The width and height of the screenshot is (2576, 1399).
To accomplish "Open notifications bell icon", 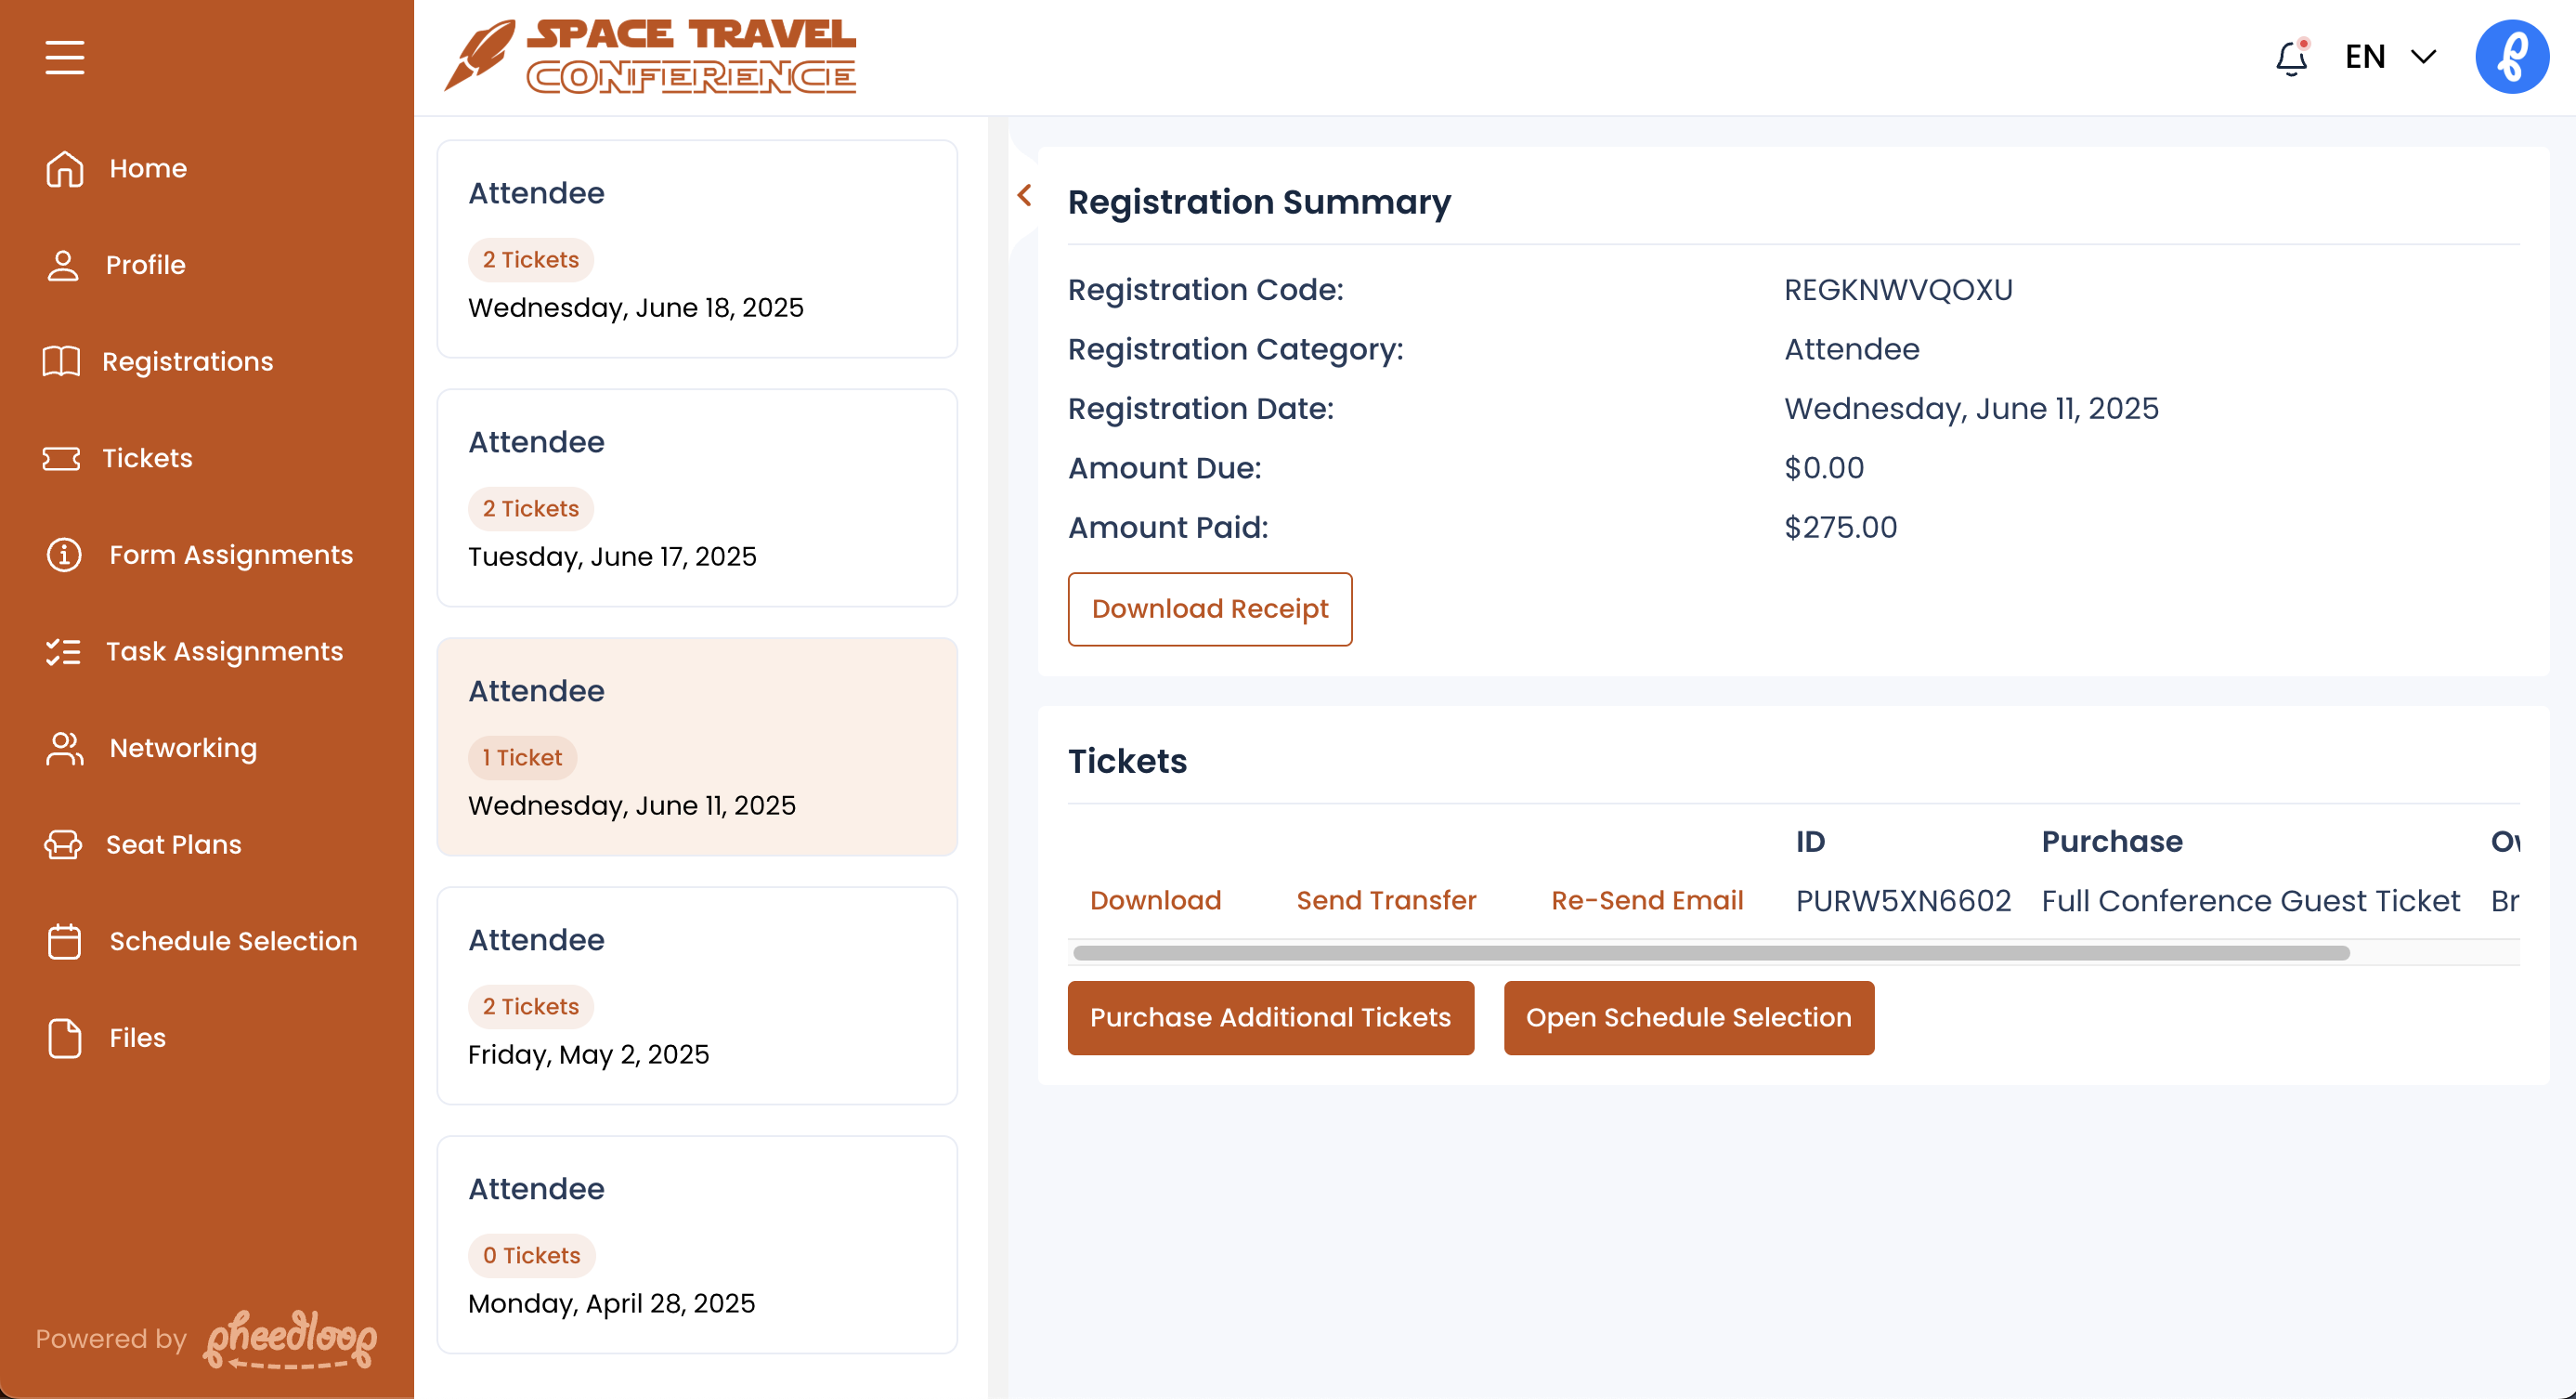I will tap(2291, 58).
